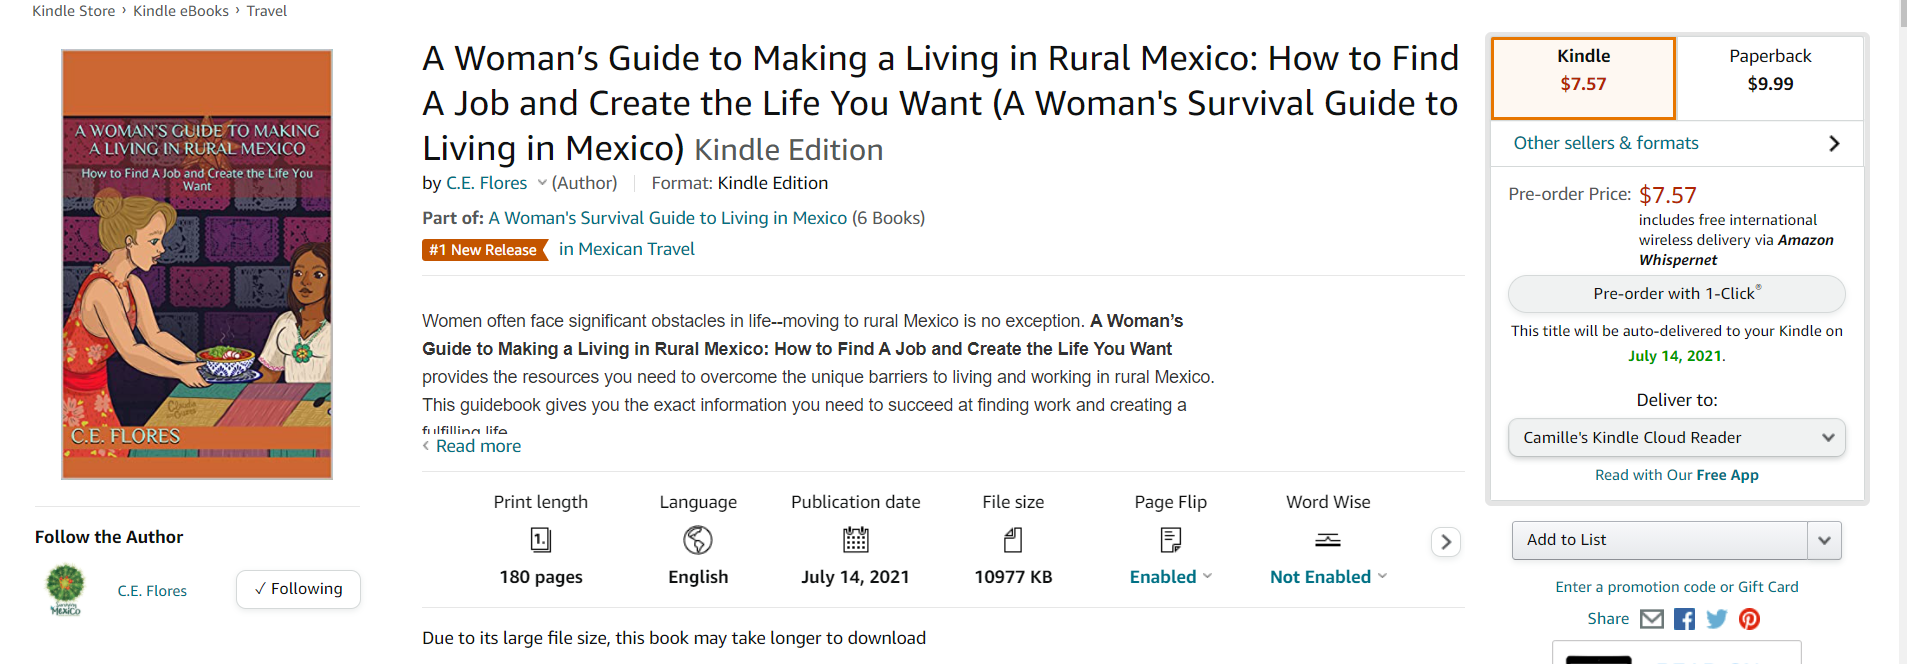The height and width of the screenshot is (664, 1907).
Task: Expand the Page Flip Enabled dropdown
Action: pyautogui.click(x=1171, y=577)
